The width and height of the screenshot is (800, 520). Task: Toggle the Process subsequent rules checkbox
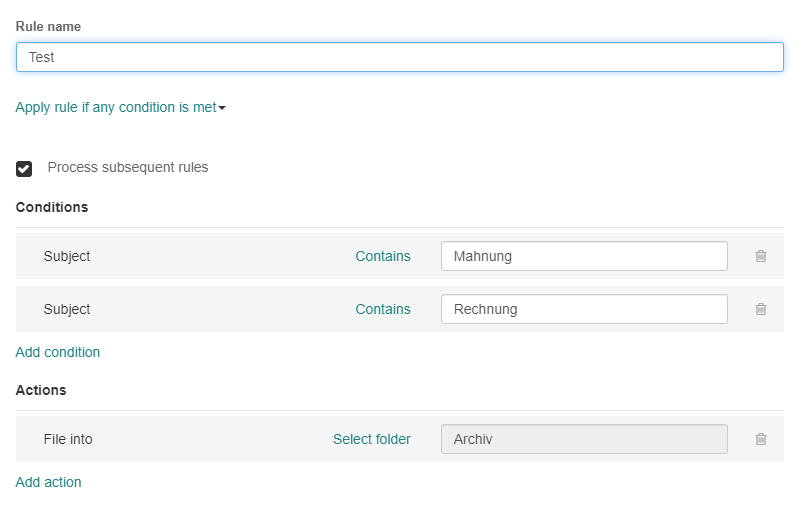(x=24, y=168)
